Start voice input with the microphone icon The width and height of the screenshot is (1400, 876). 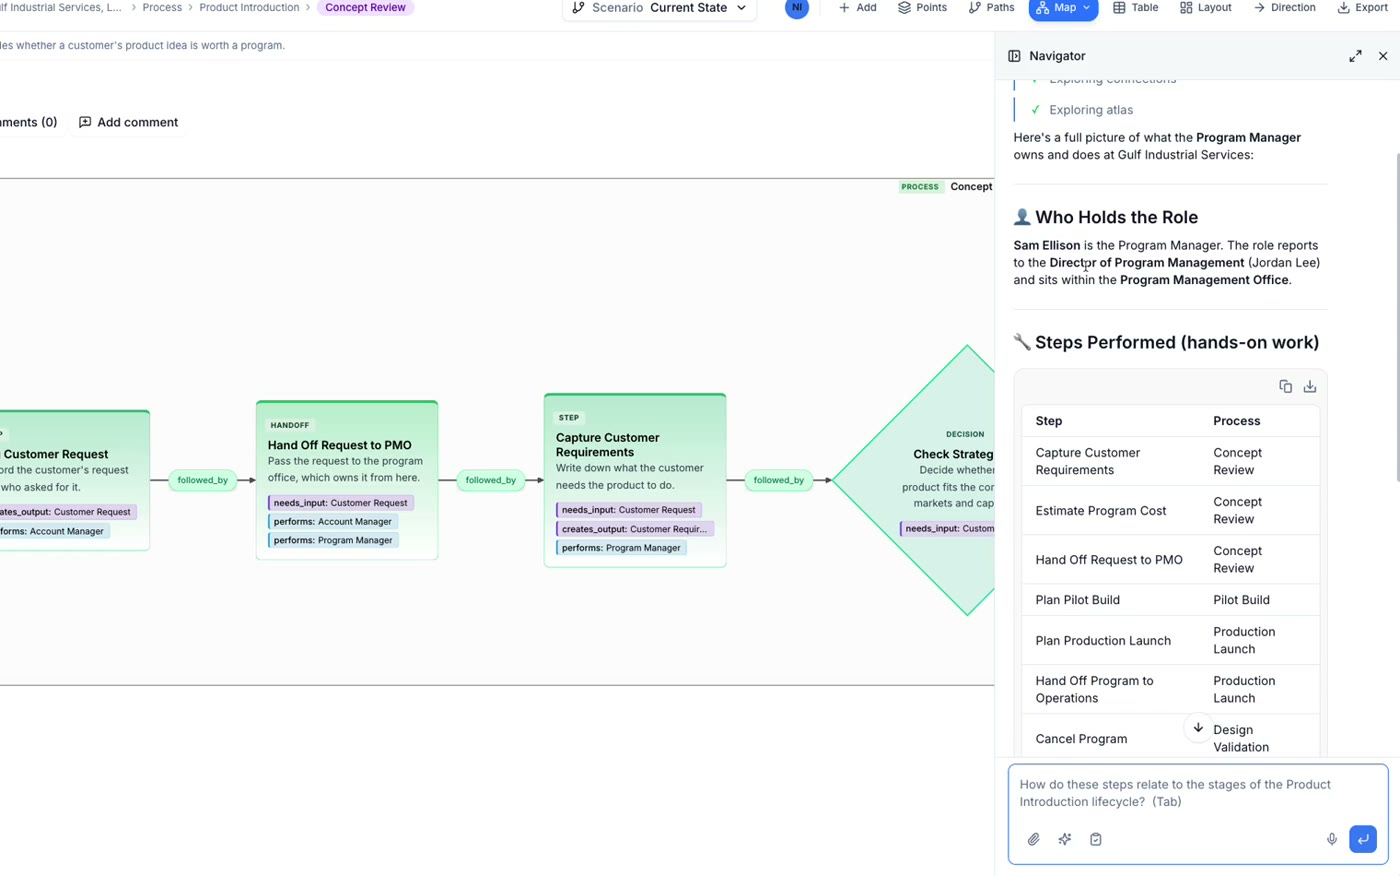click(x=1332, y=839)
